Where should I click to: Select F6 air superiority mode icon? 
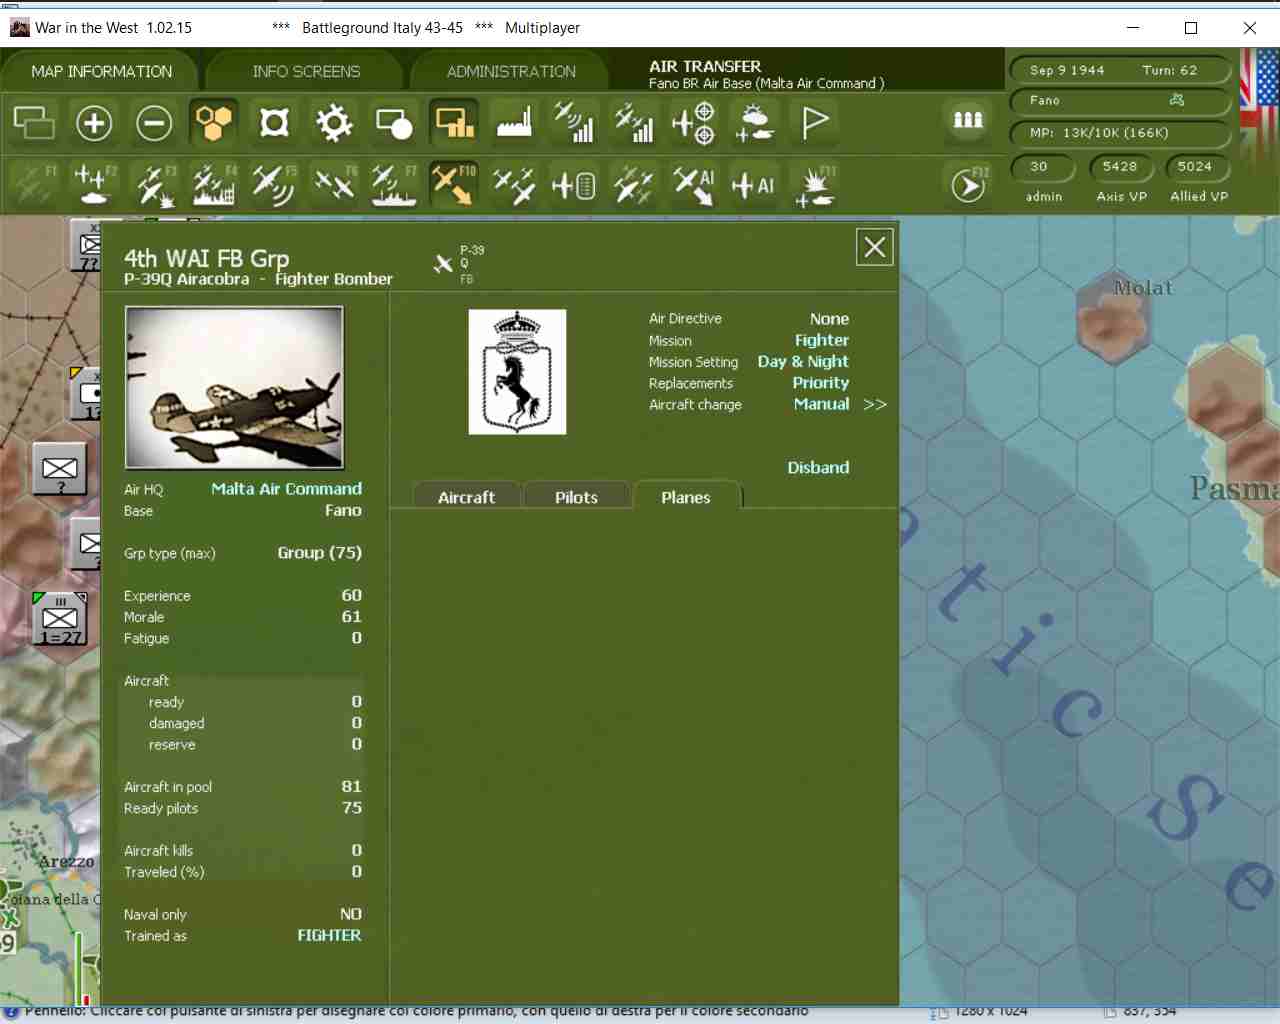tap(334, 185)
